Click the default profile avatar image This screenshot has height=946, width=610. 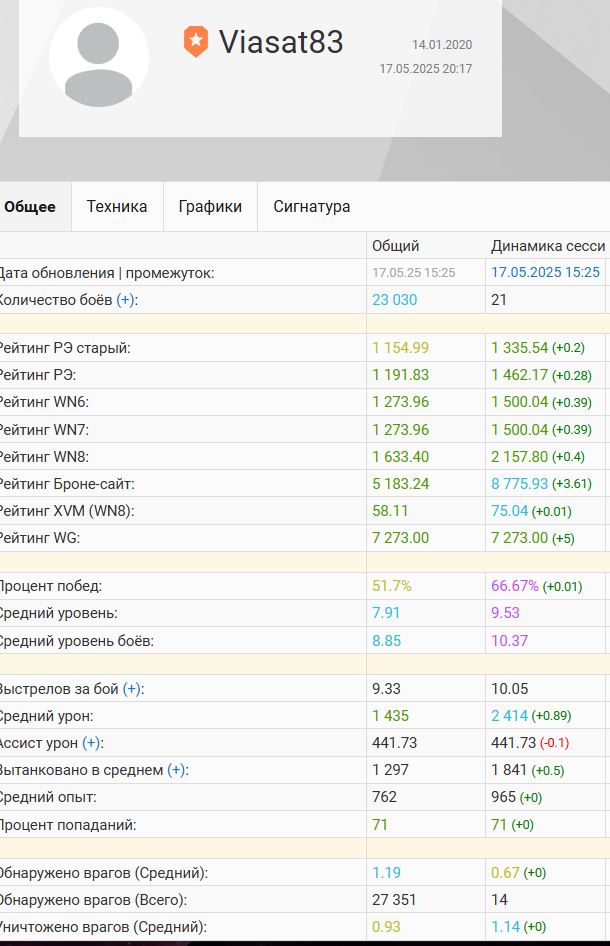[x=98, y=57]
